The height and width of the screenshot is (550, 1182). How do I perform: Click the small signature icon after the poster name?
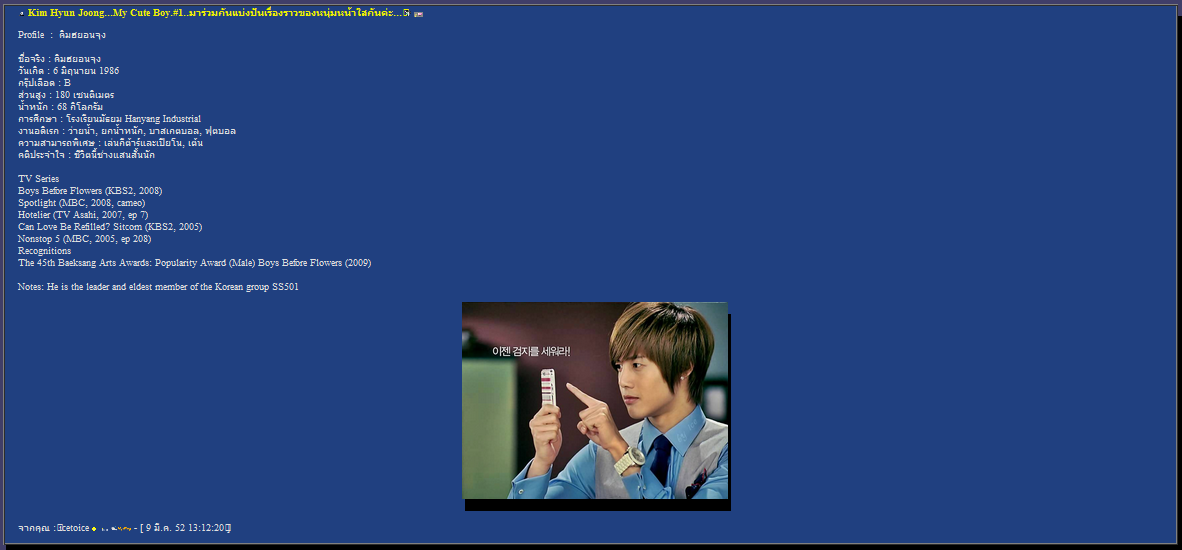118,528
